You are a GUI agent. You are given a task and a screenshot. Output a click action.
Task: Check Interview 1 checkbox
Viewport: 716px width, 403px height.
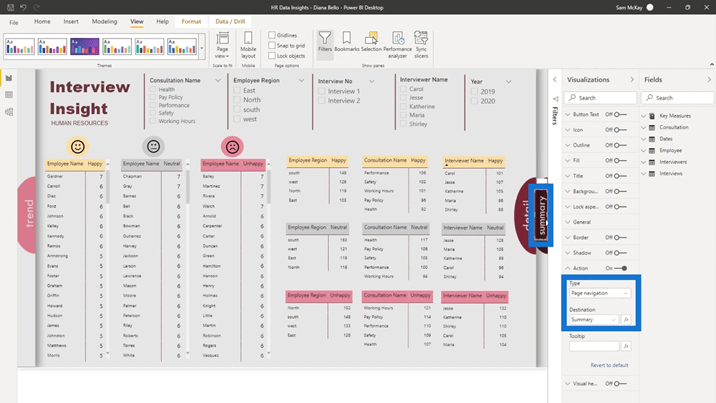(322, 91)
